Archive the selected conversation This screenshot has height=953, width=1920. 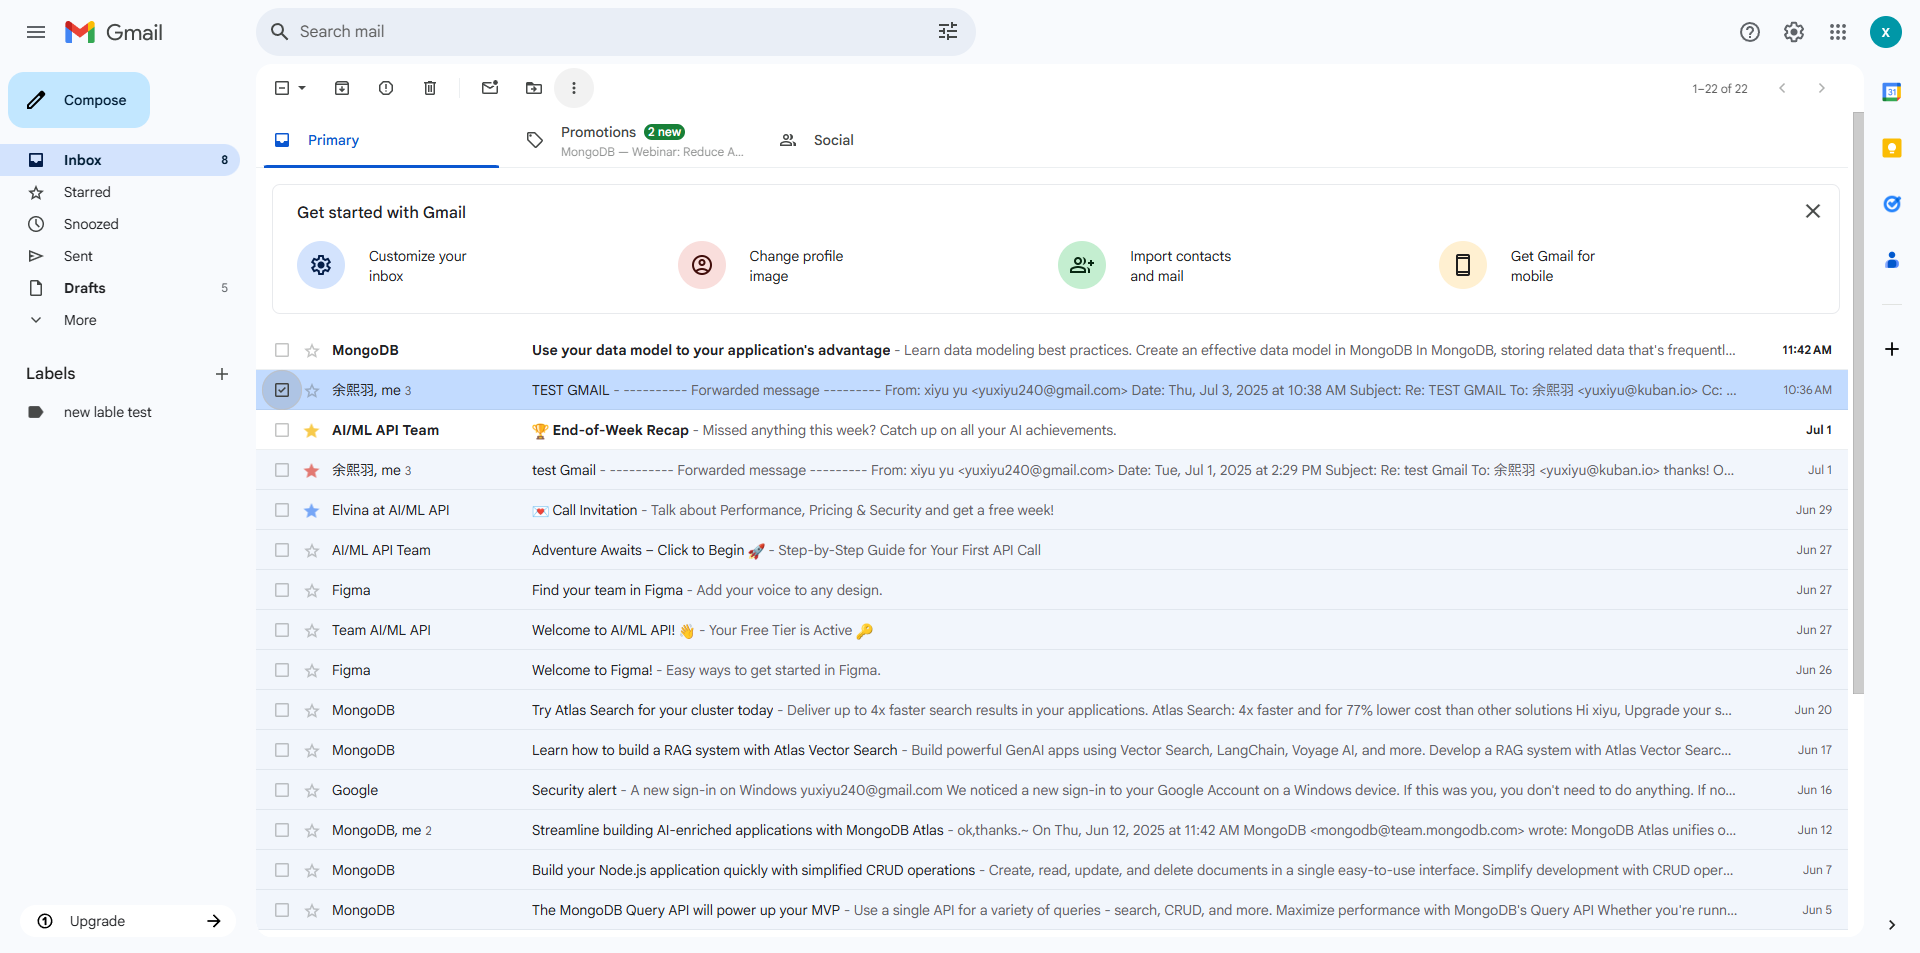click(342, 88)
